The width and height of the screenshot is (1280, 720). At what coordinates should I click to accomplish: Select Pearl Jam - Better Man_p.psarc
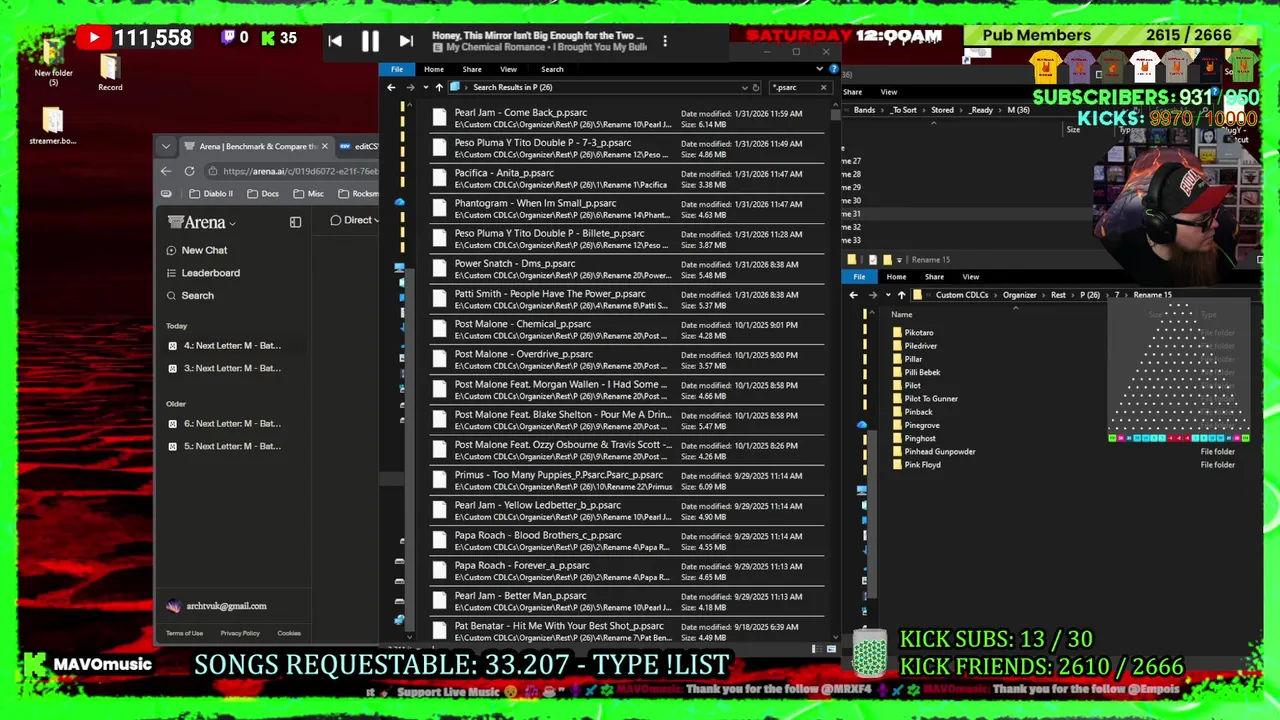[628, 601]
